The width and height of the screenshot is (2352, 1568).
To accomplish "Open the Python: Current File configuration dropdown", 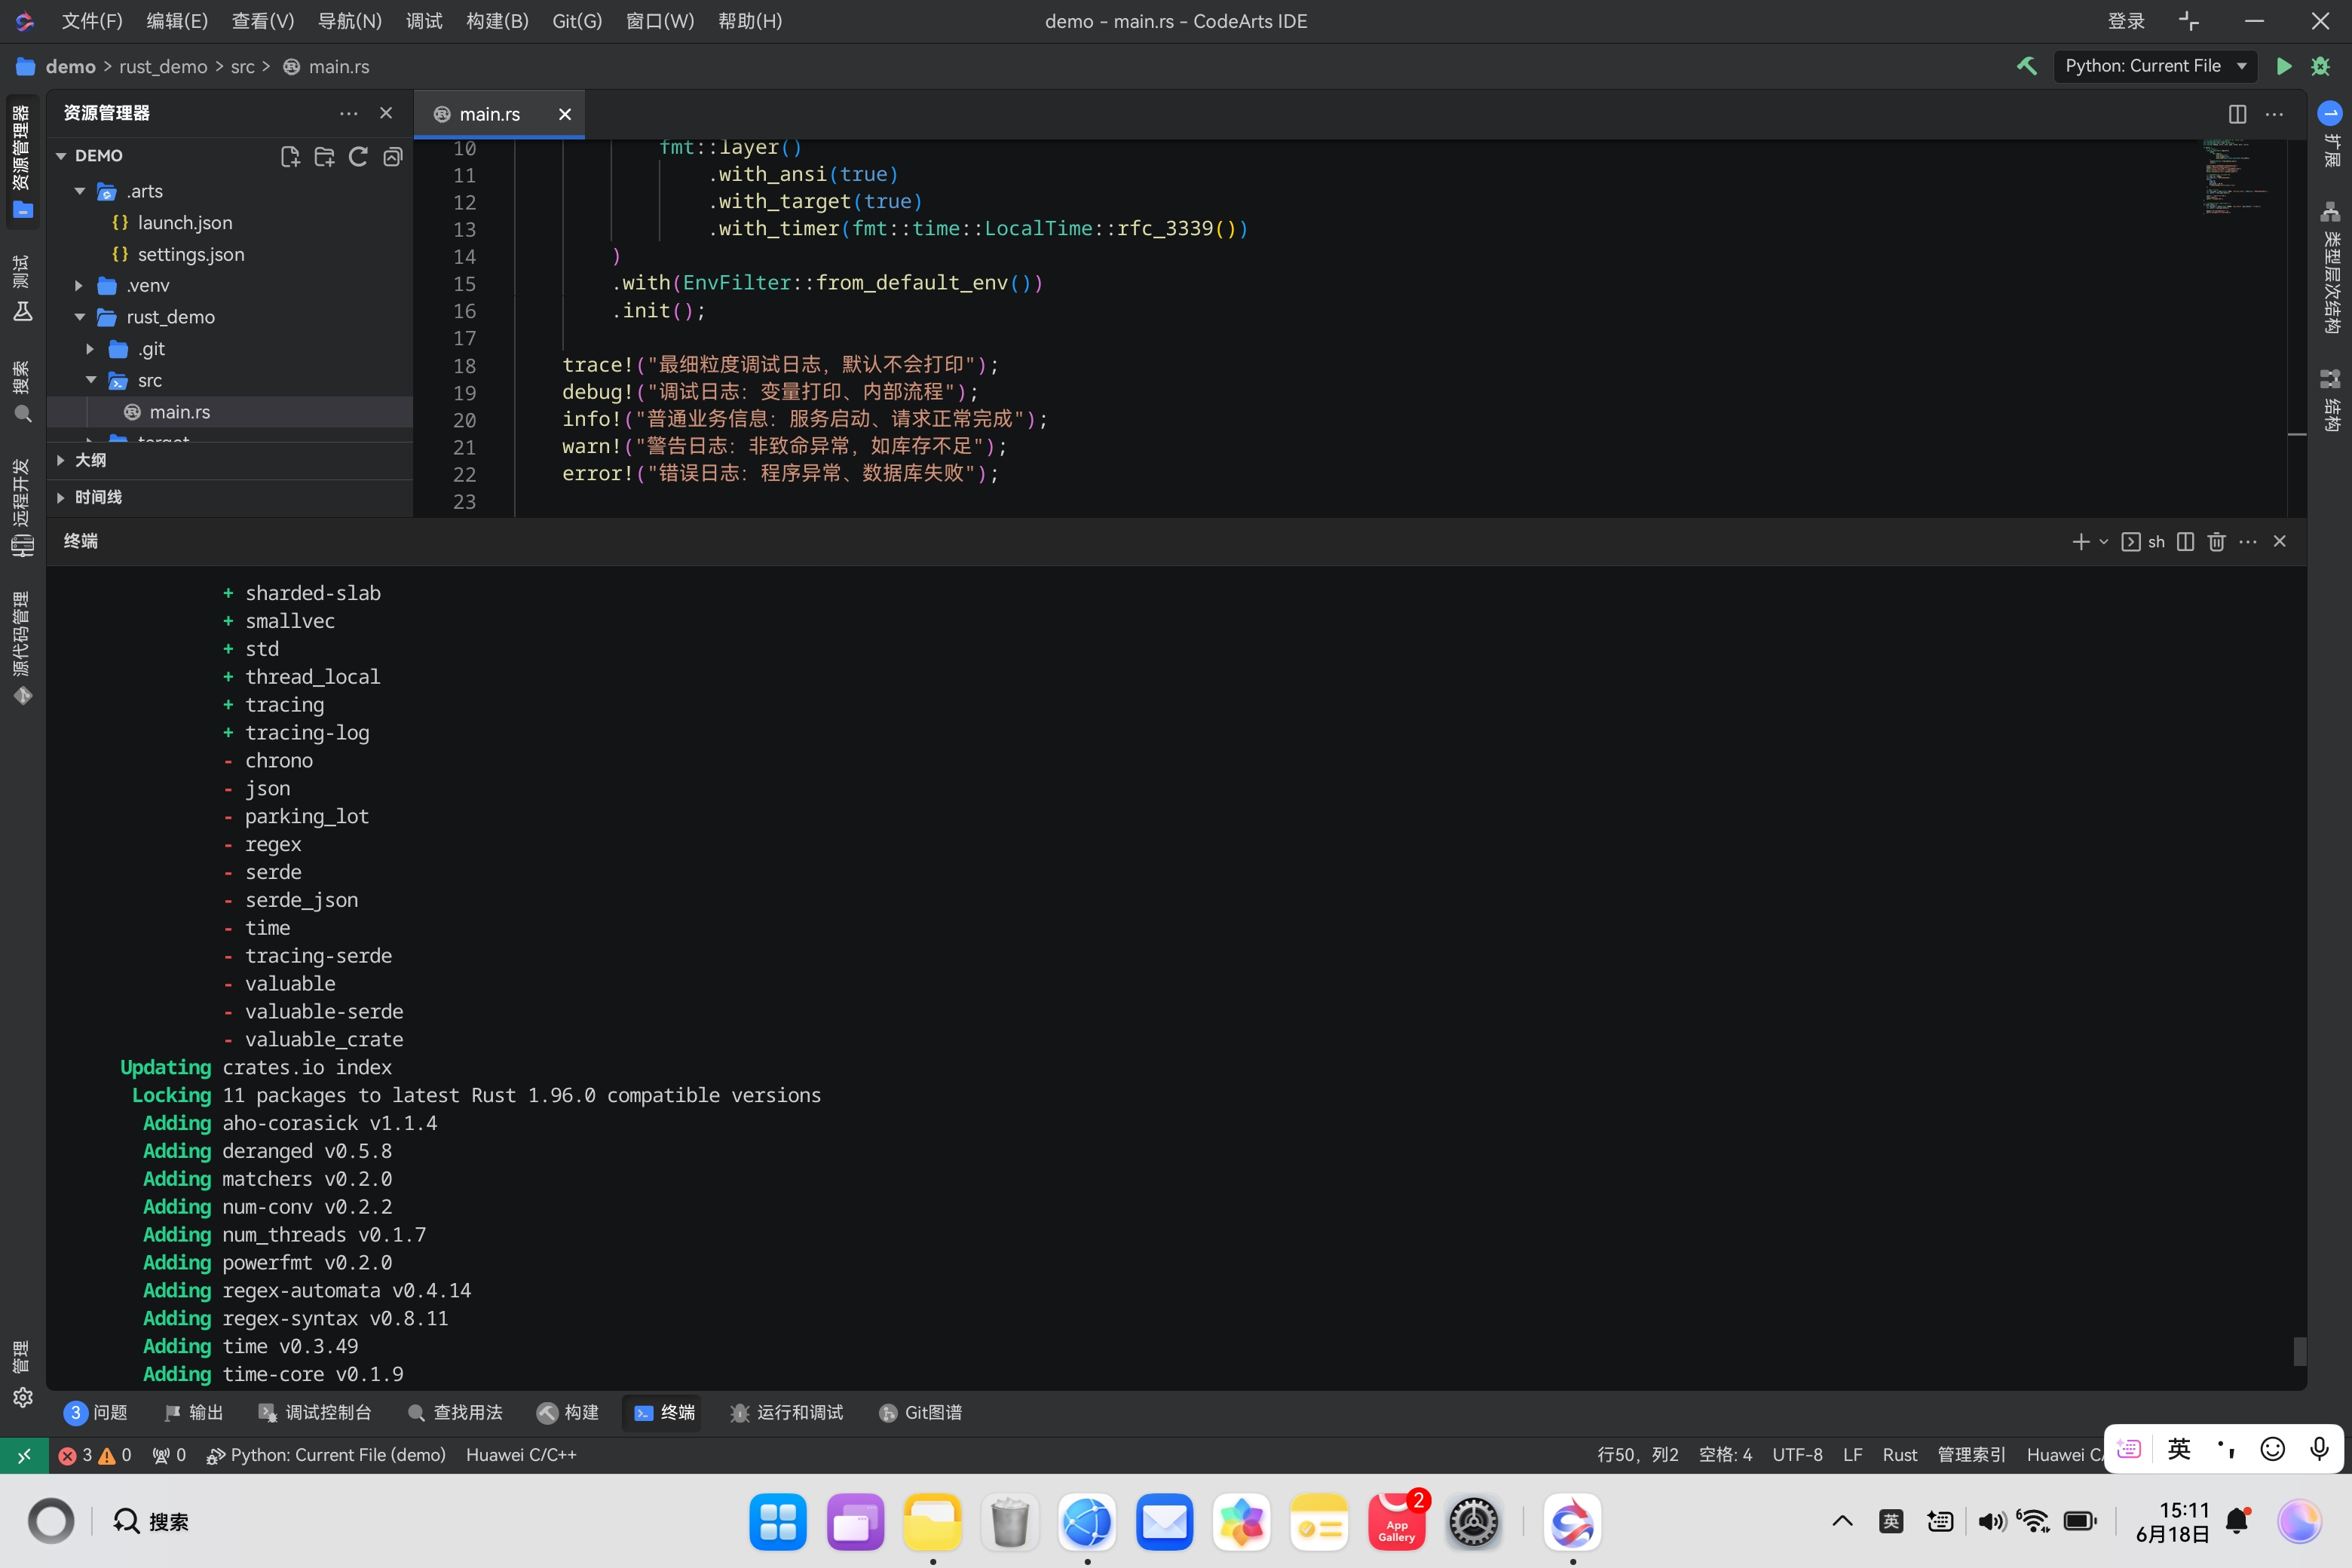I will point(2155,66).
